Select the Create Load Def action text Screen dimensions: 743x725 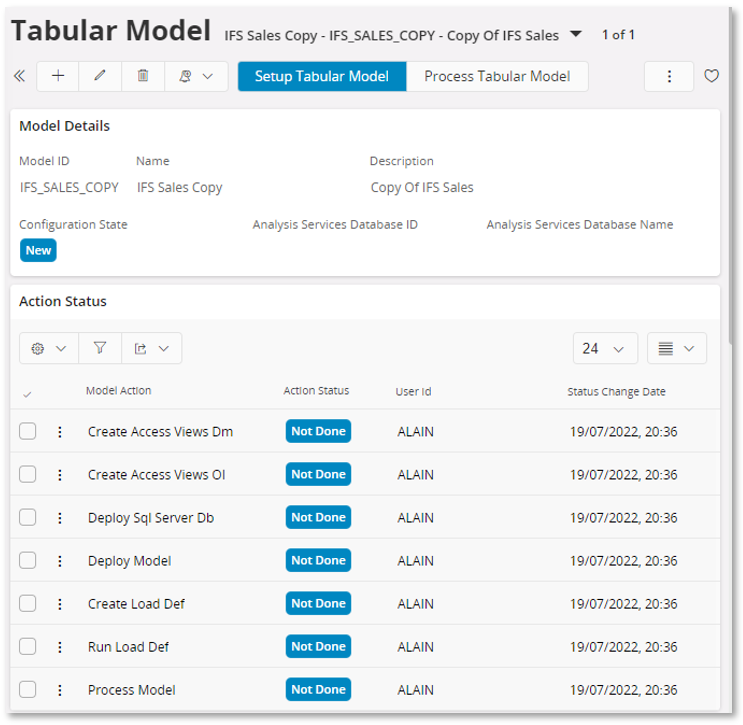click(136, 604)
